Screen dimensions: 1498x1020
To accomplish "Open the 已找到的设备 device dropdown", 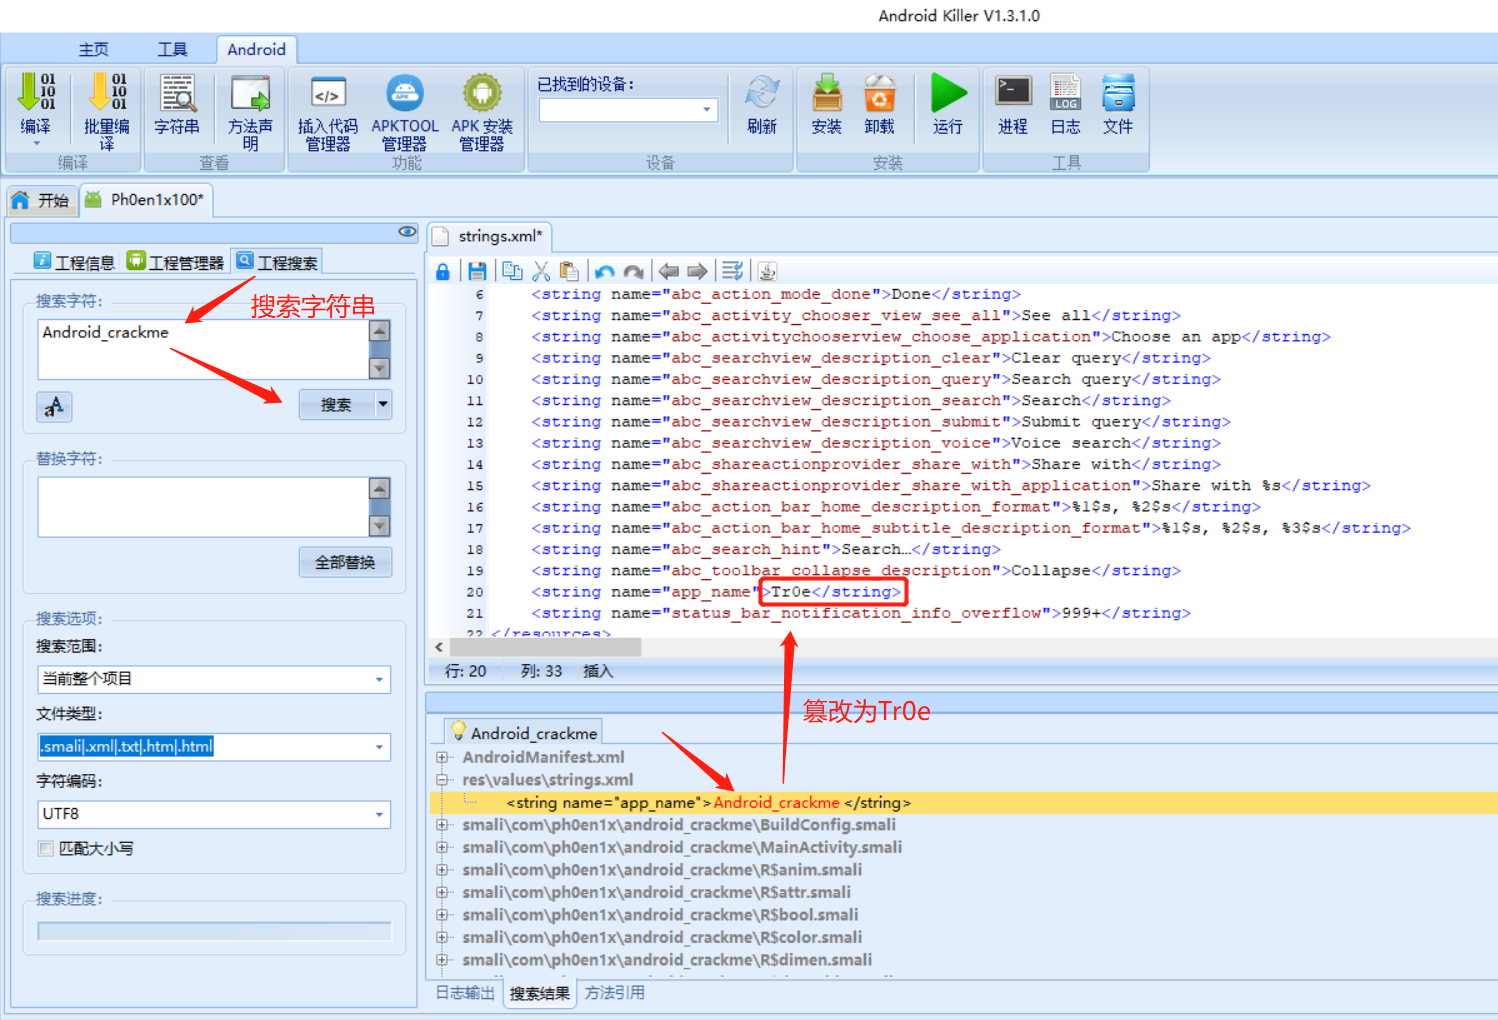I will coord(707,109).
